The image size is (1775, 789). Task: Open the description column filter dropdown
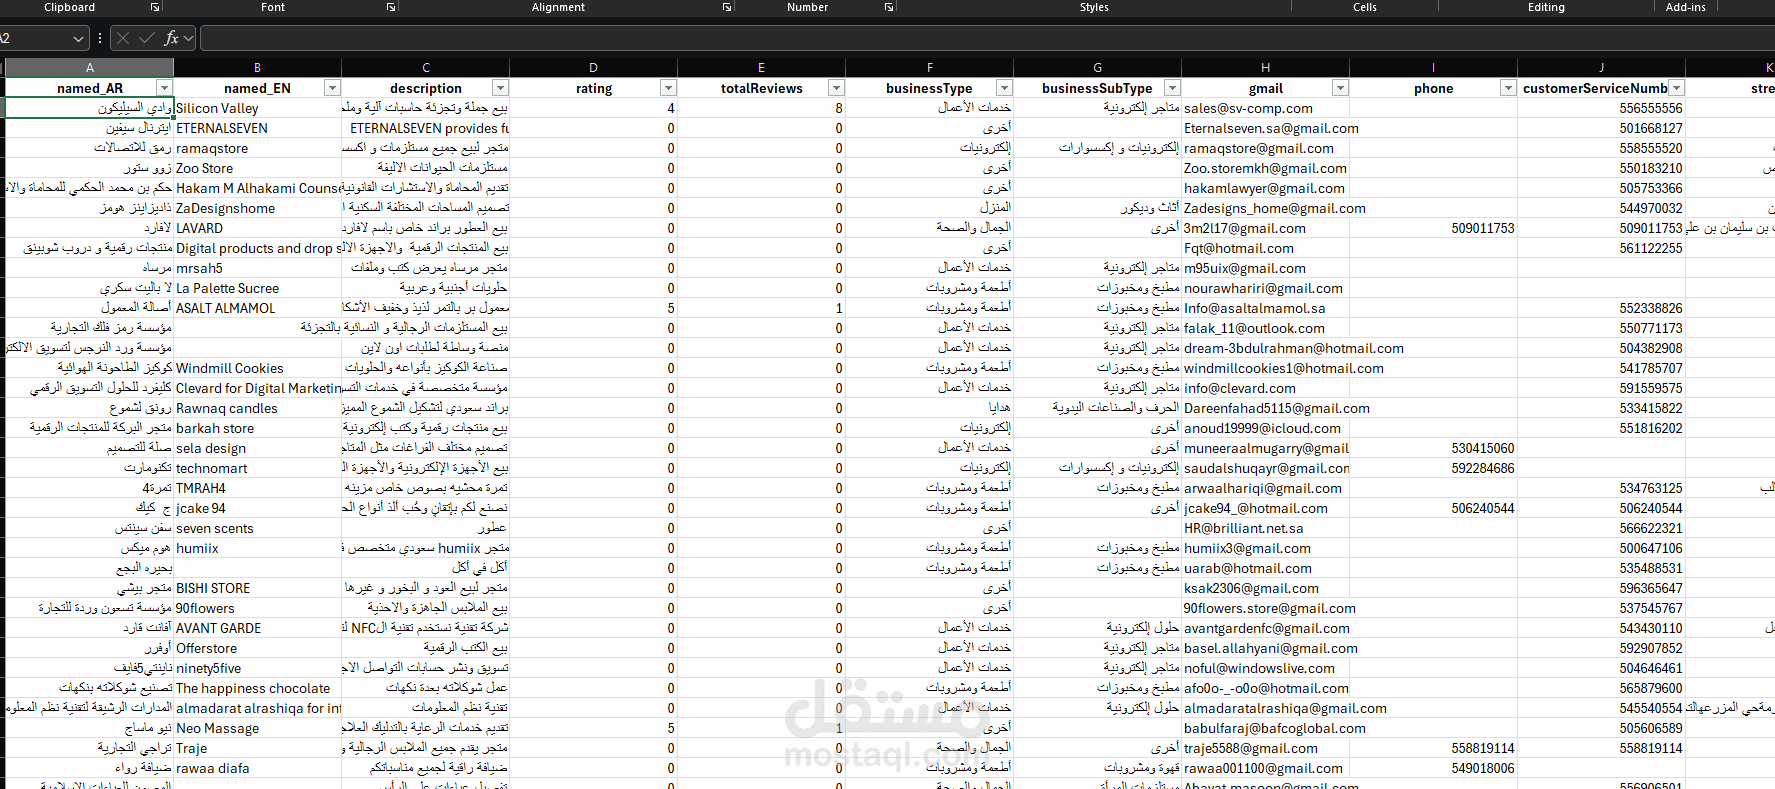500,88
